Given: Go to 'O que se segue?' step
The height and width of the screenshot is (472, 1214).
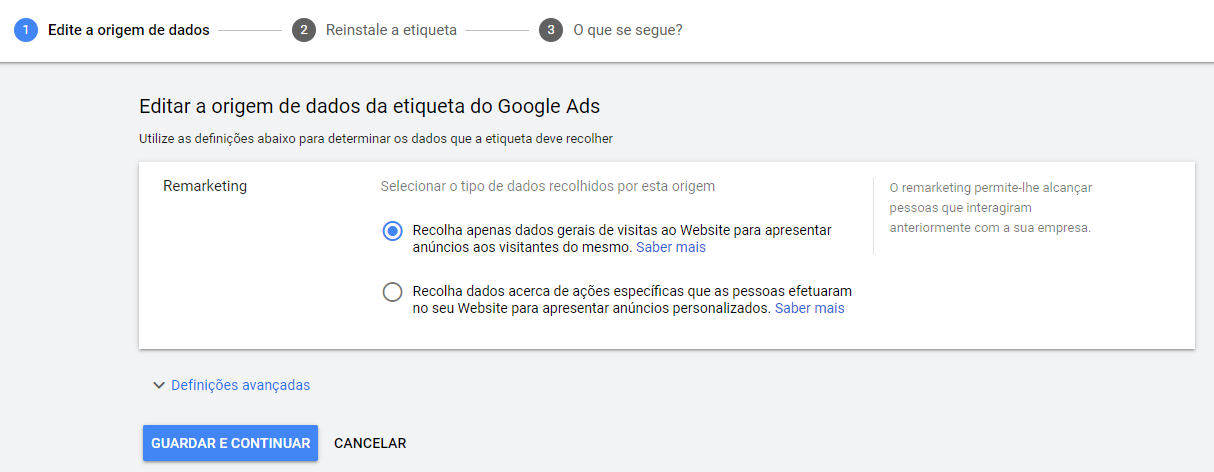Looking at the screenshot, I should tap(628, 30).
